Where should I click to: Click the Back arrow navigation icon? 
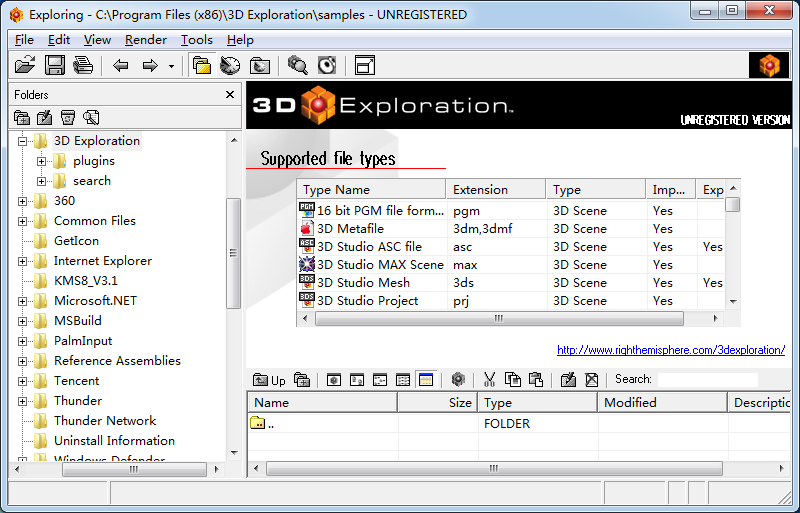(121, 66)
